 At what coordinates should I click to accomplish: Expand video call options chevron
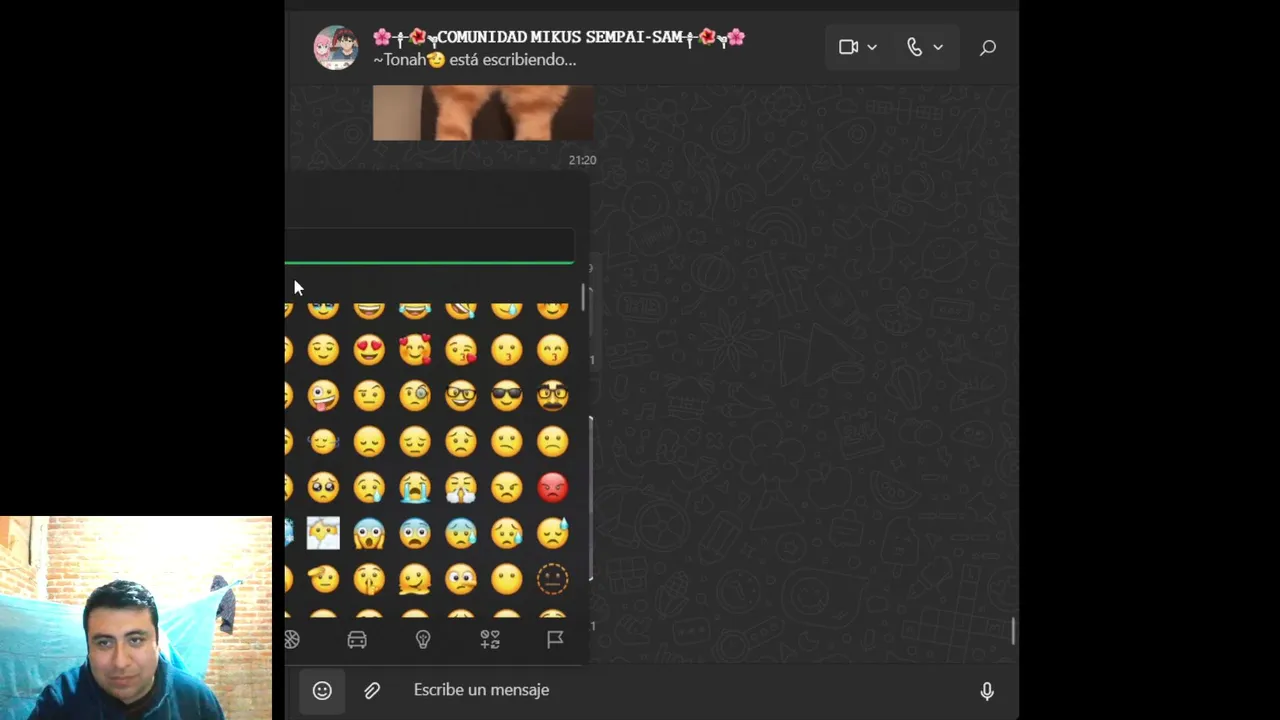[x=872, y=47]
